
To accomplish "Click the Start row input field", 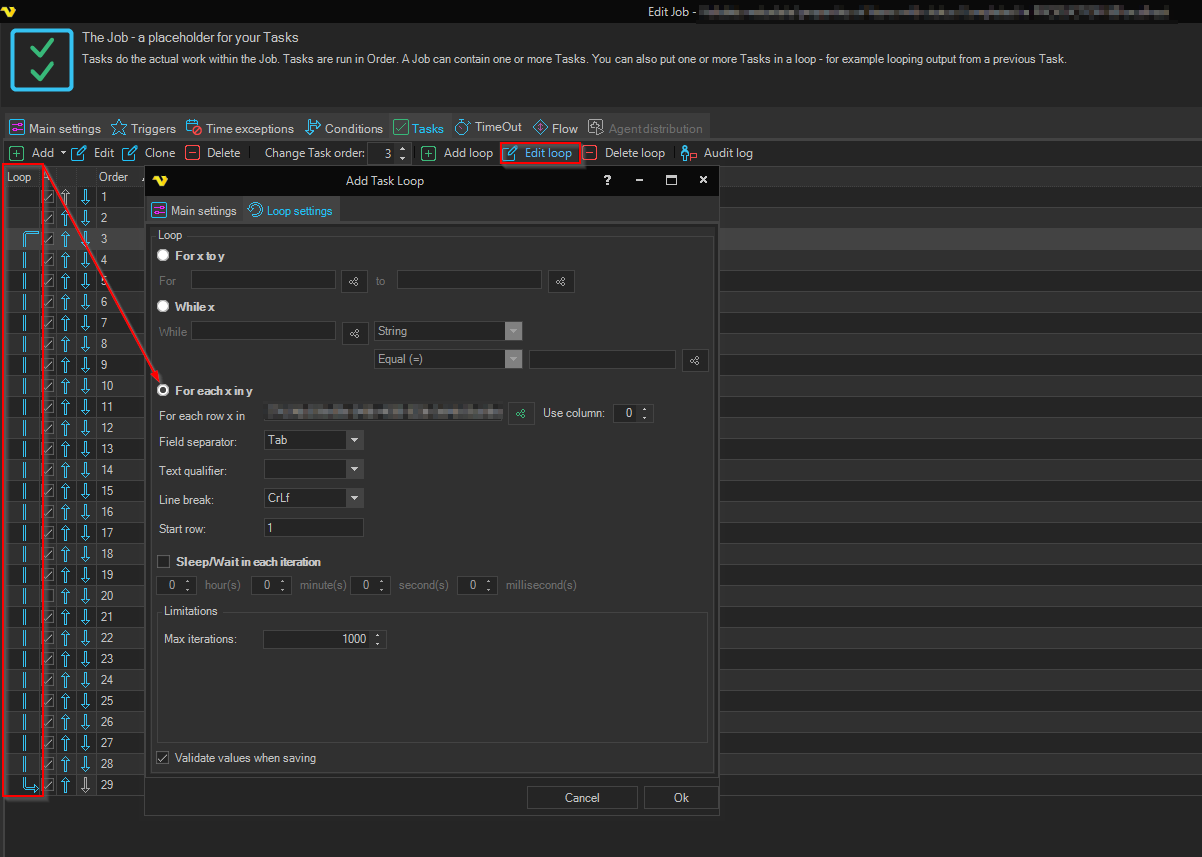I will point(313,527).
